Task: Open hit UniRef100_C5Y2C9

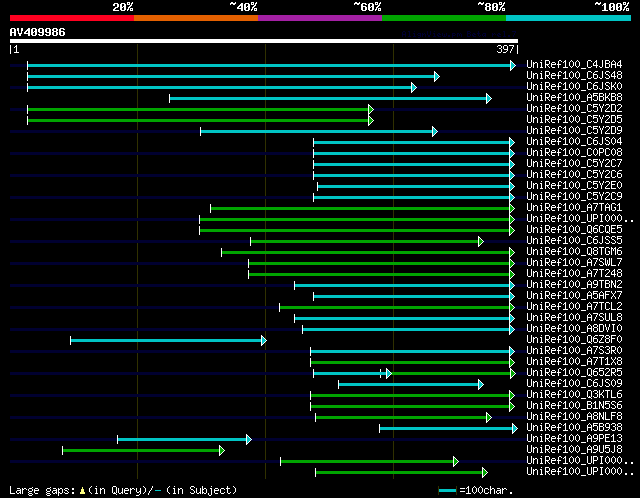Action: (x=574, y=197)
